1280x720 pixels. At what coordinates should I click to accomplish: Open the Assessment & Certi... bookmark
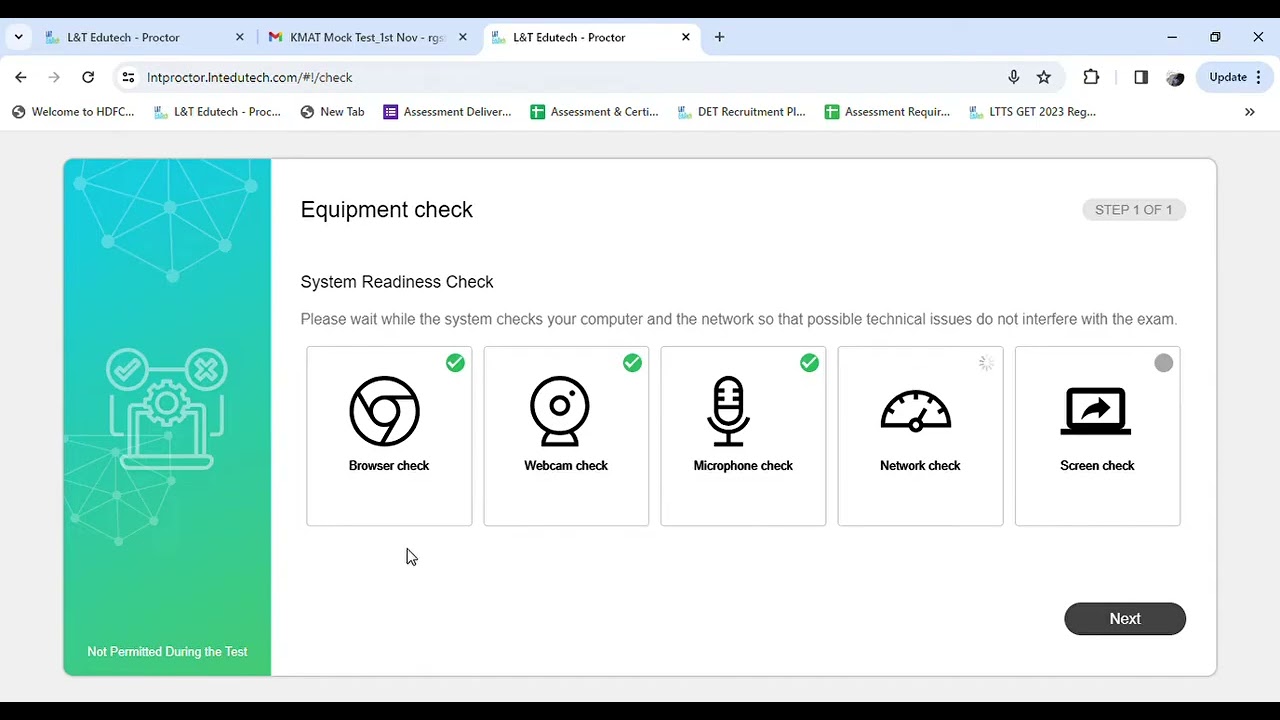(x=594, y=112)
